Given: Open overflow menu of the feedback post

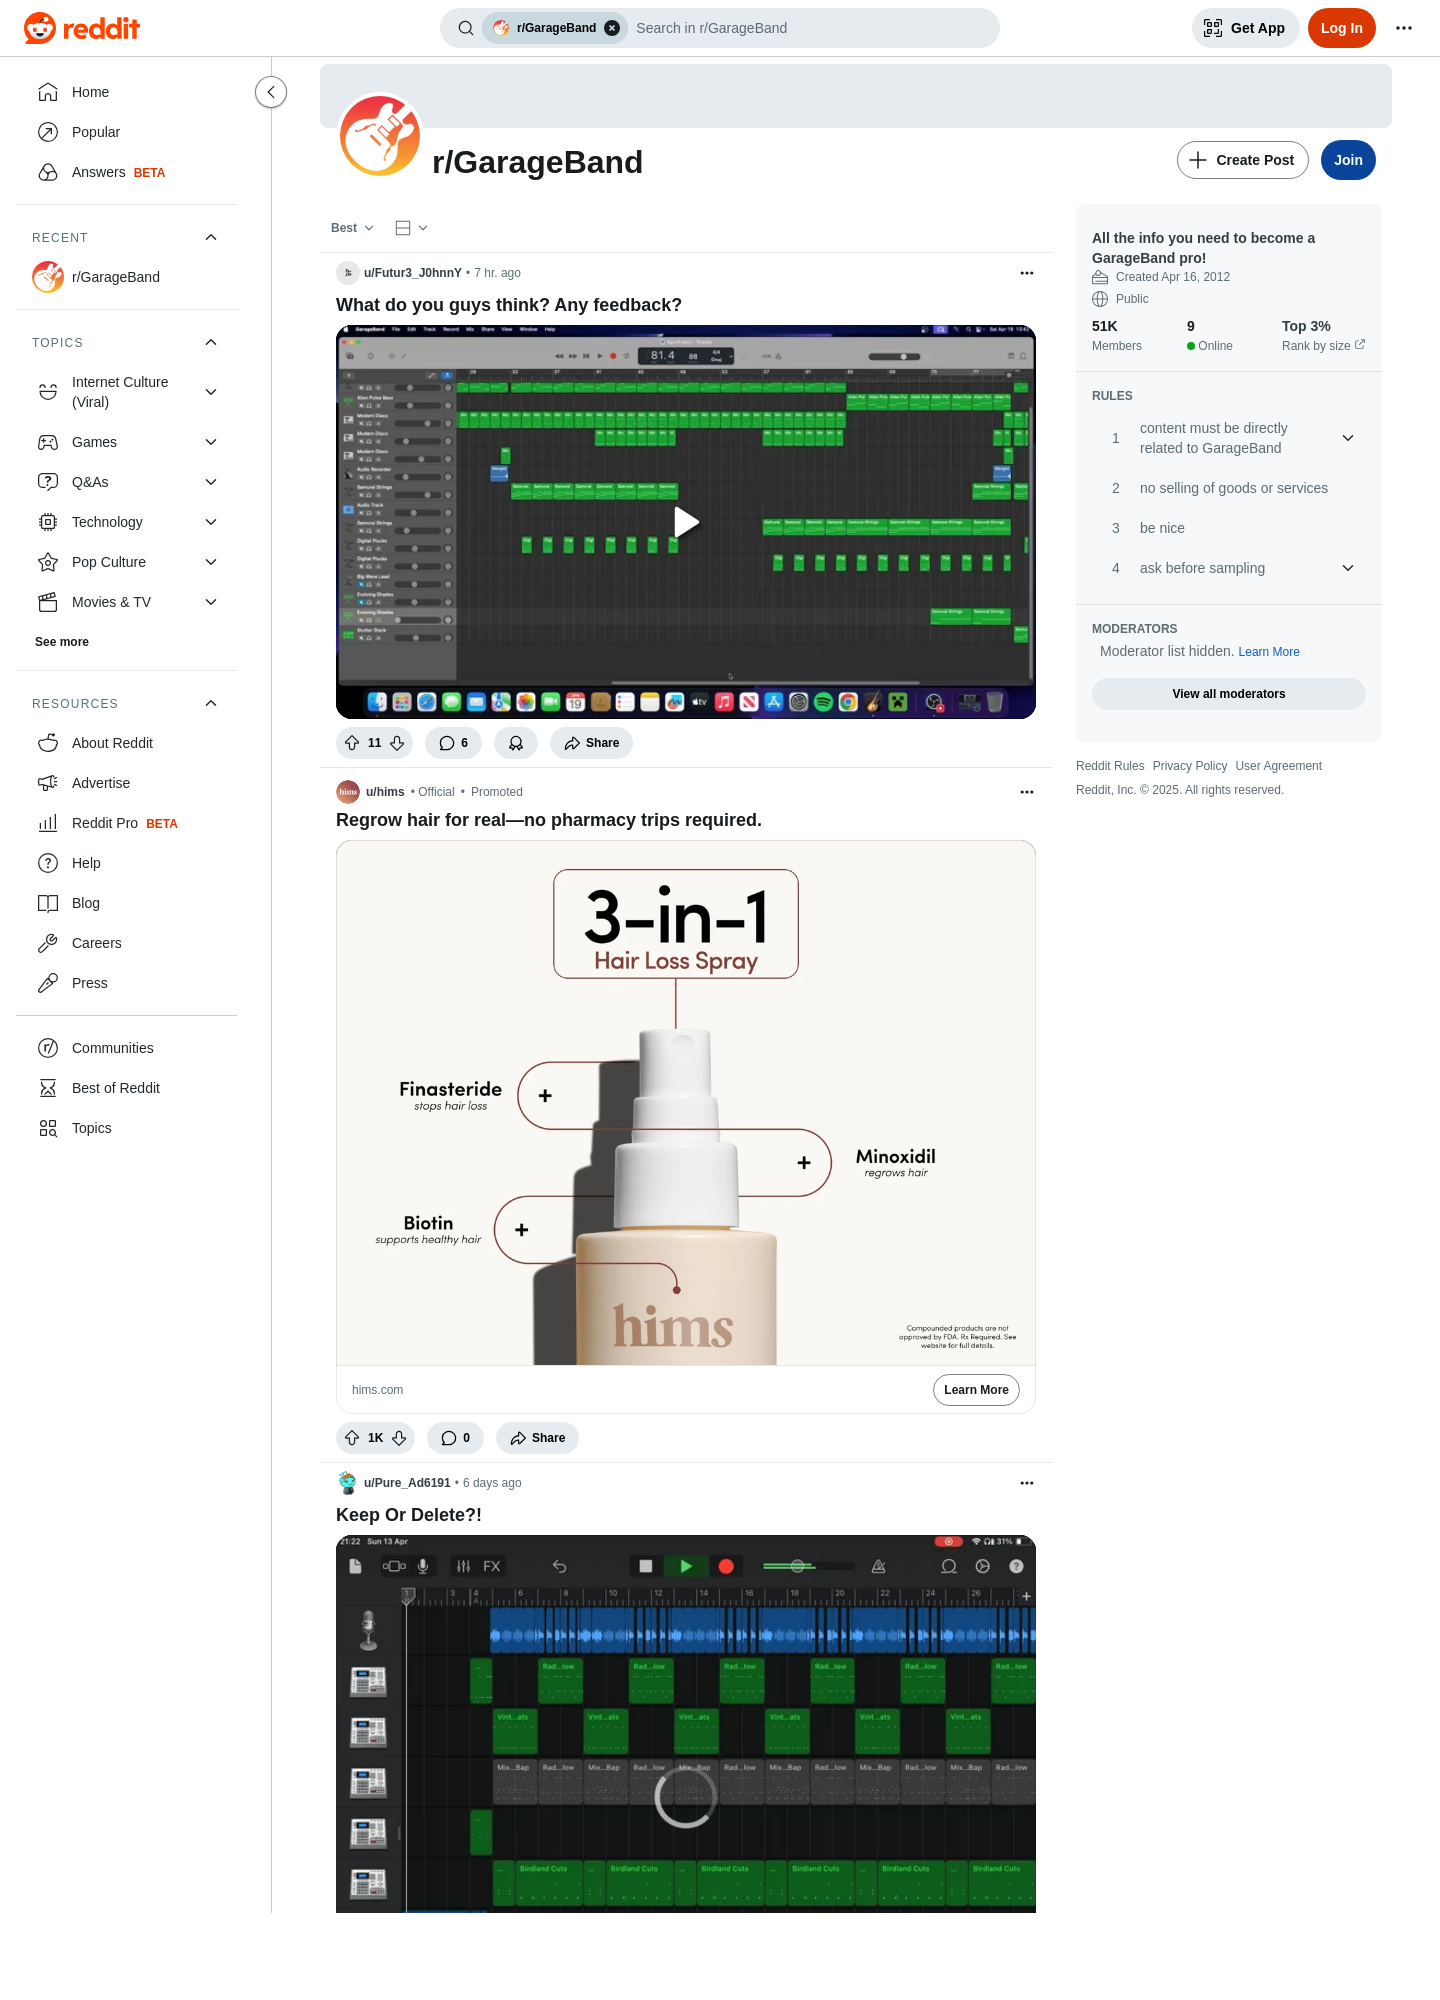Looking at the screenshot, I should [1026, 273].
